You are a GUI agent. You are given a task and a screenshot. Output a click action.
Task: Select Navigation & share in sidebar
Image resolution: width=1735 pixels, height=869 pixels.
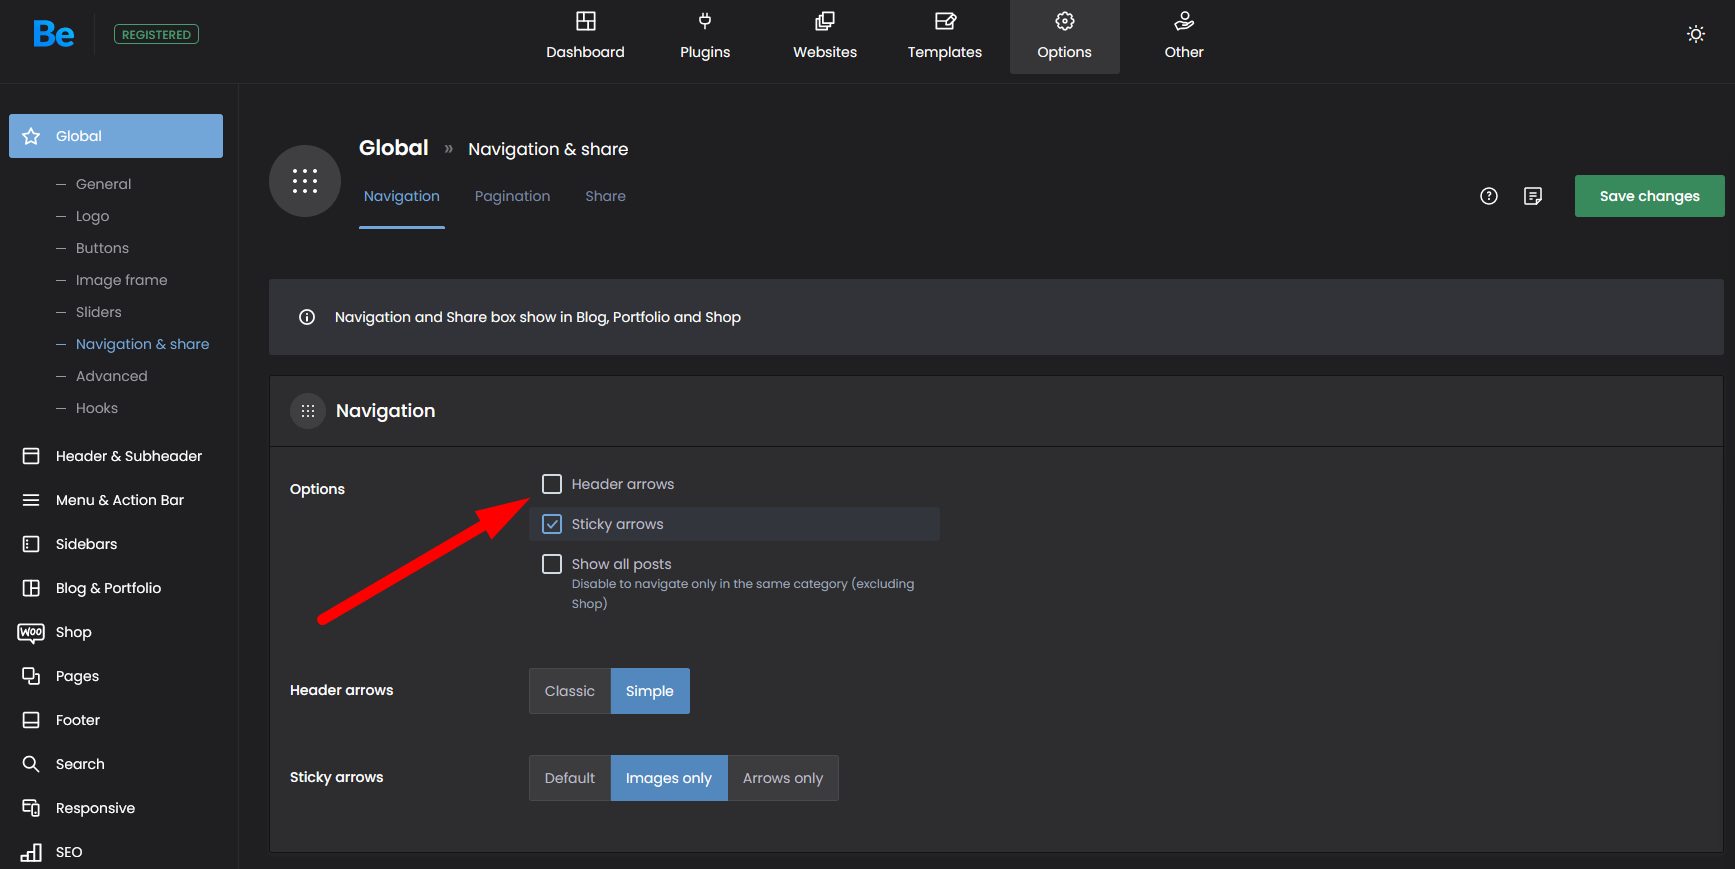[142, 344]
